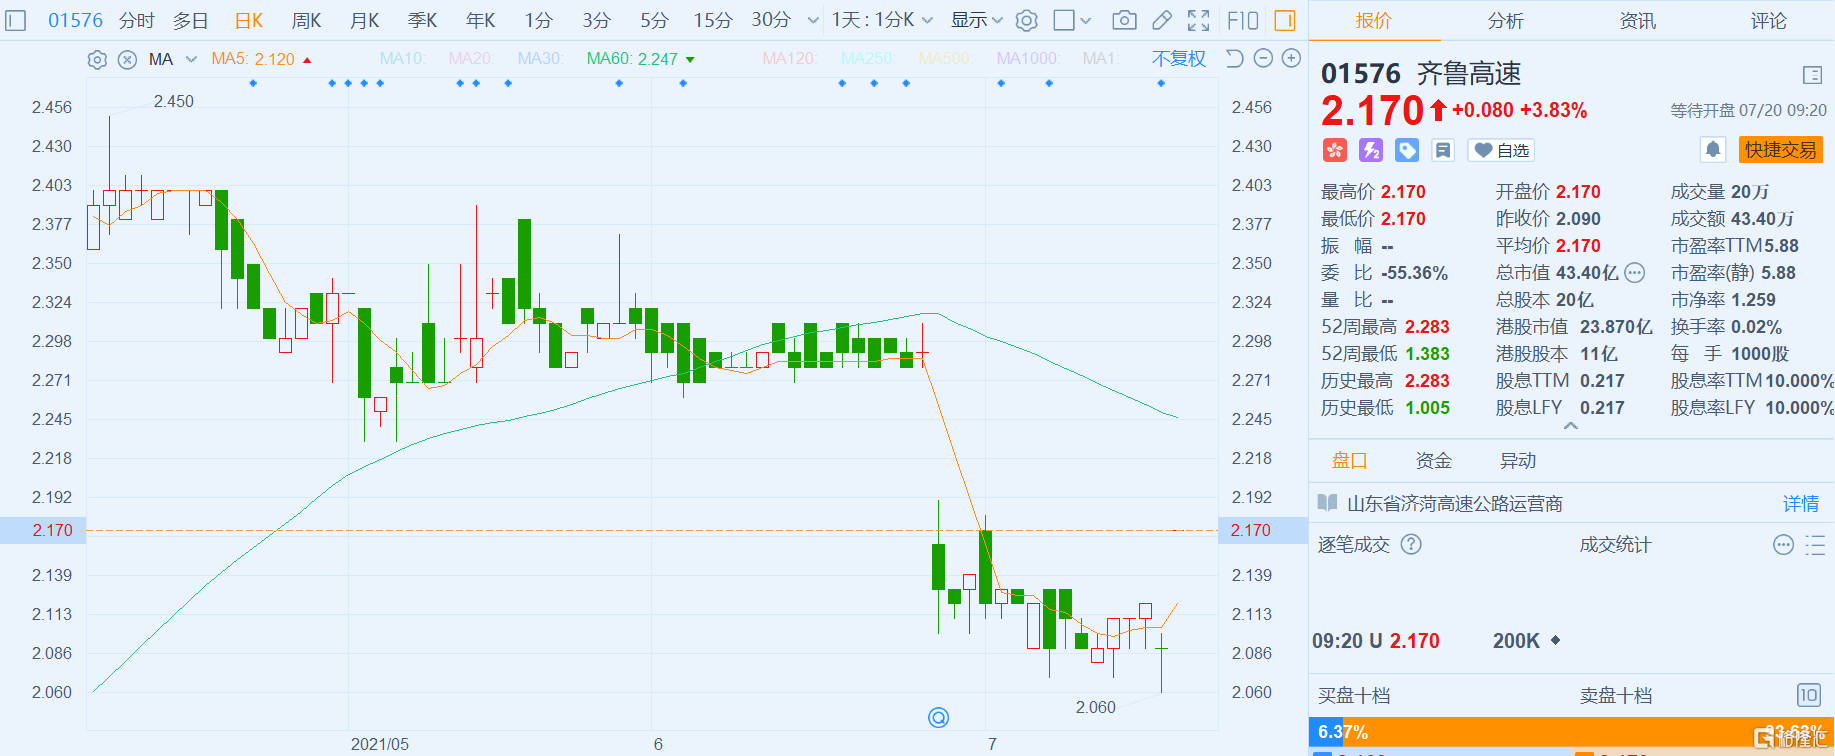Select the 15分 fifteen-minute chart
1835x756 pixels.
[x=713, y=20]
